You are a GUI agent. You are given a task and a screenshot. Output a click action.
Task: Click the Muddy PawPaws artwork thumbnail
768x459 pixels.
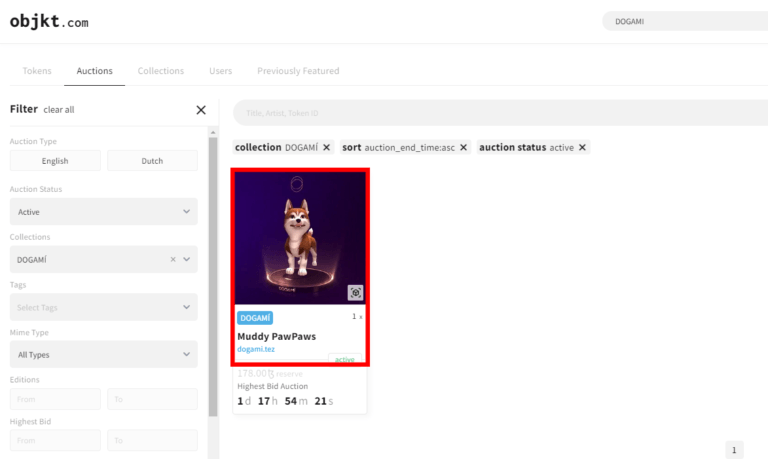tap(300, 238)
